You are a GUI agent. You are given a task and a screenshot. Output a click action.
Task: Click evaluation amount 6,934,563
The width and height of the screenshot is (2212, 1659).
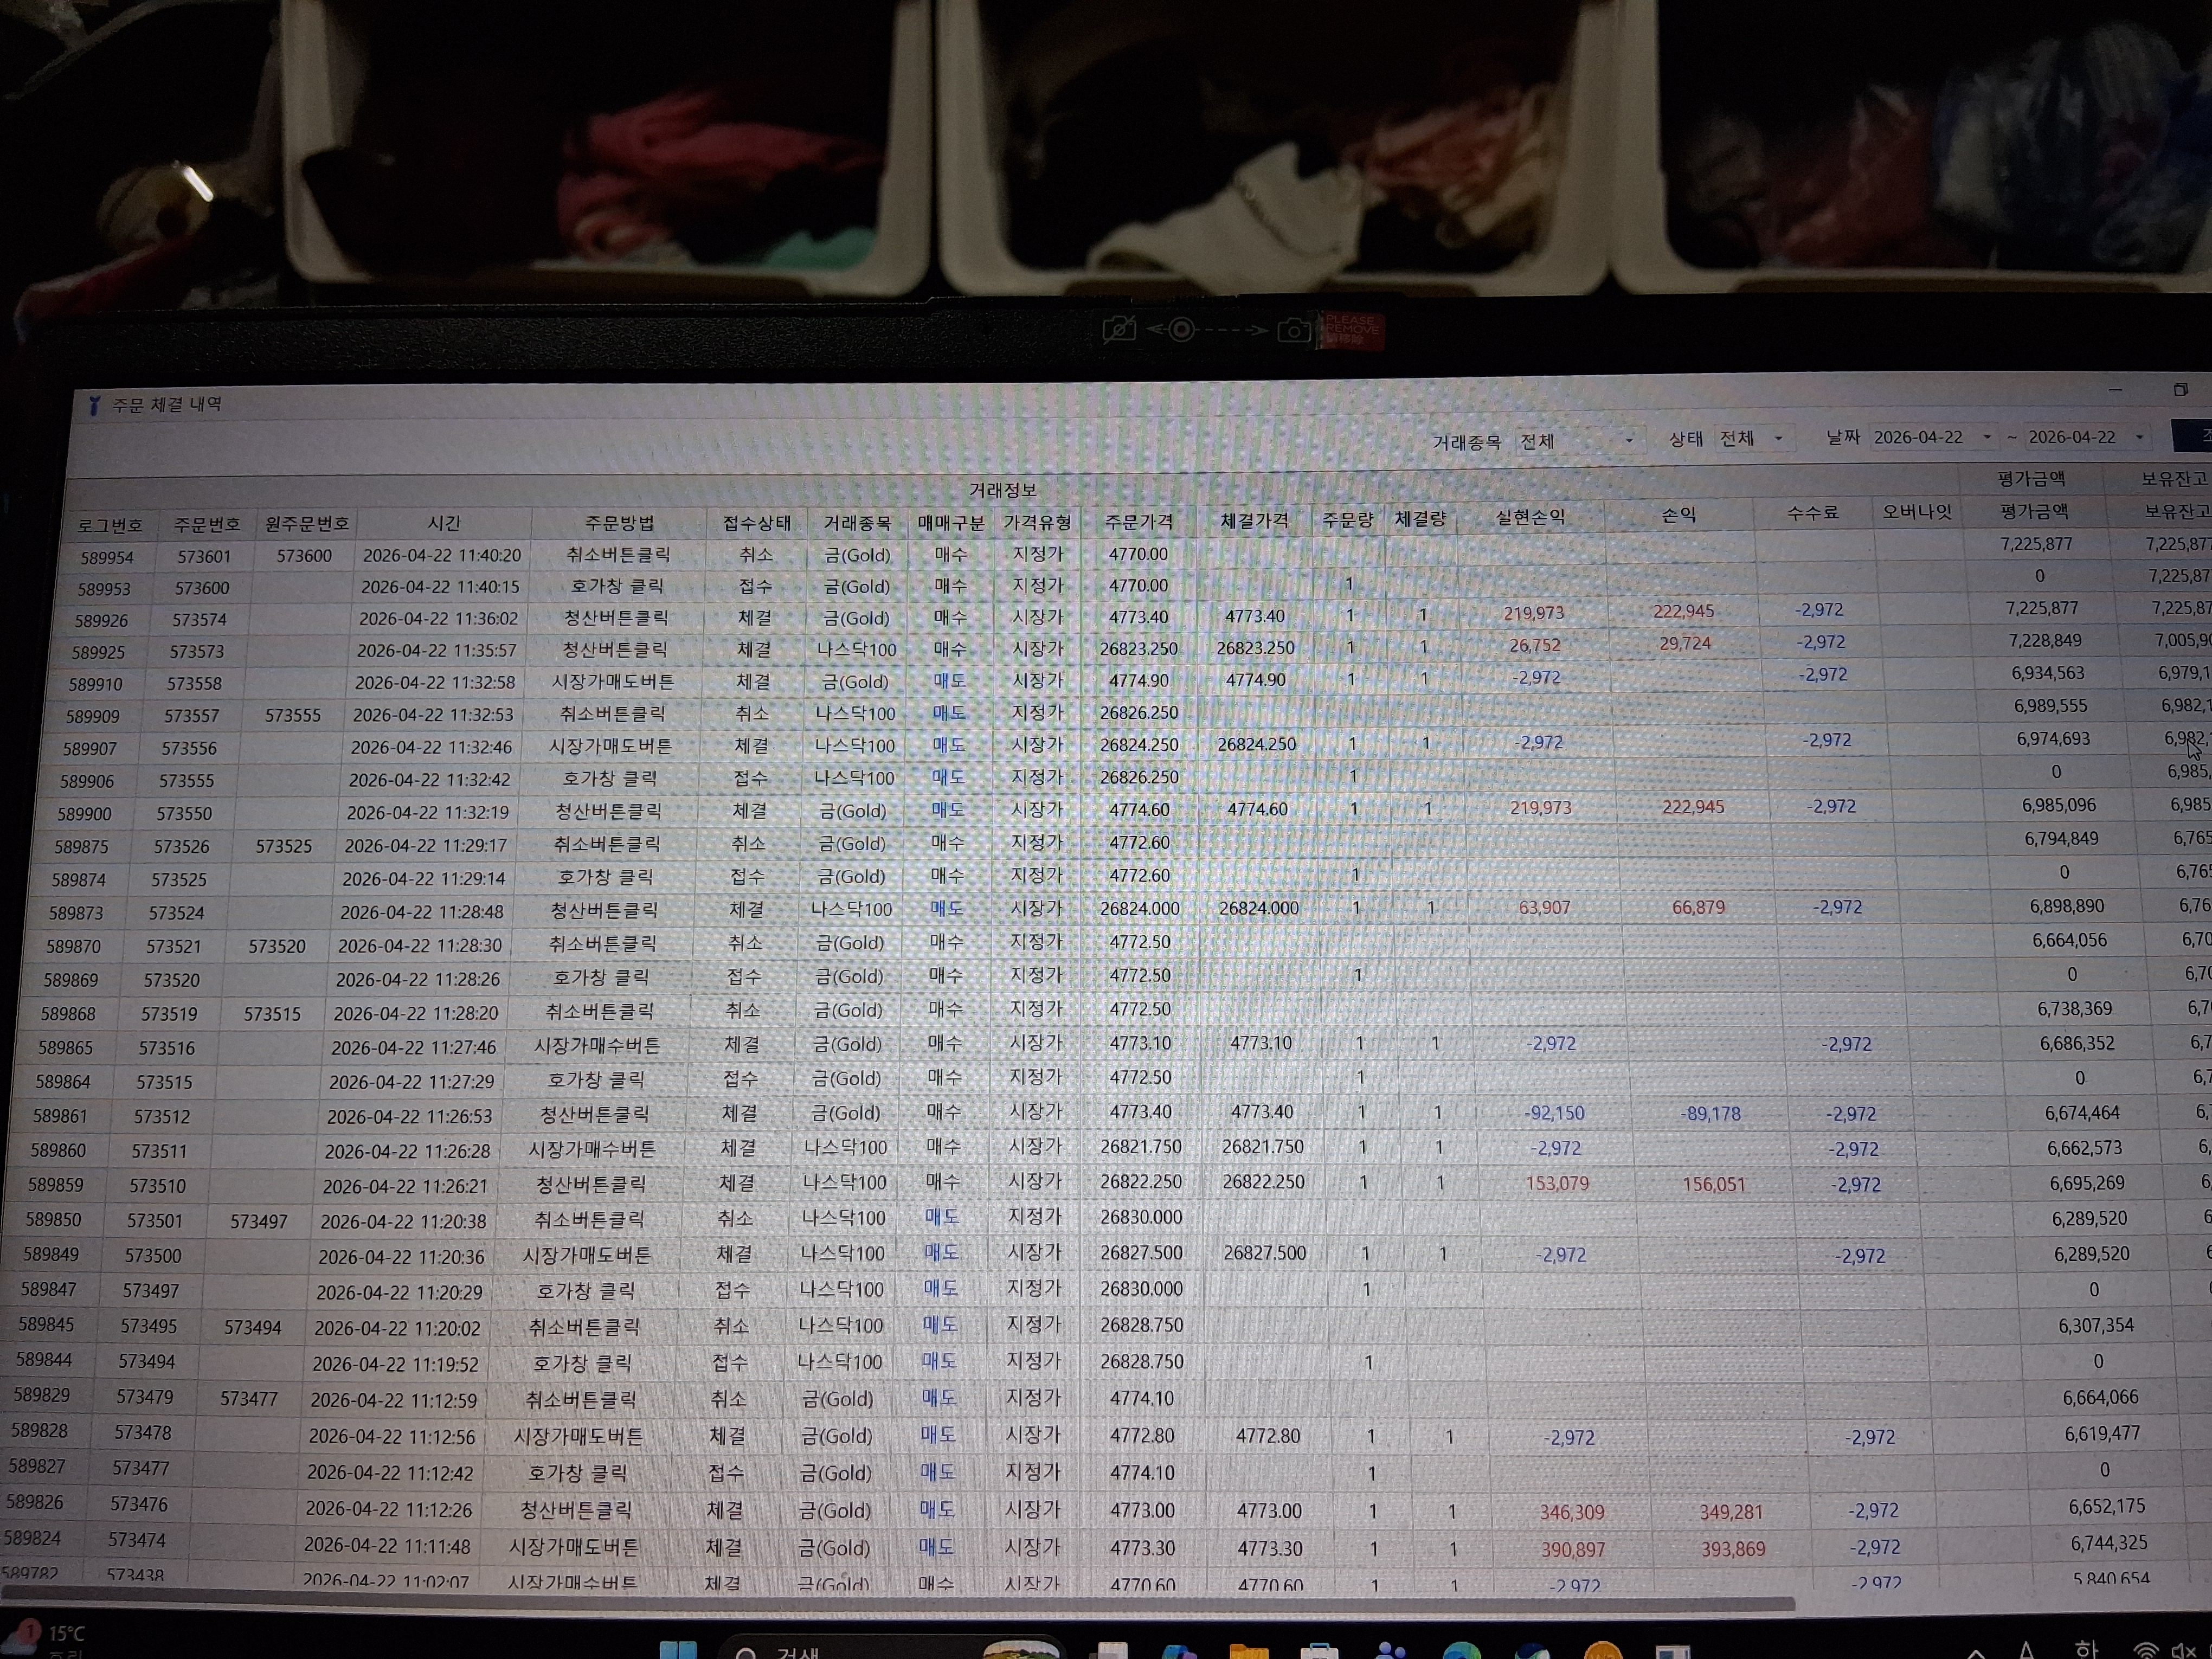[2048, 673]
